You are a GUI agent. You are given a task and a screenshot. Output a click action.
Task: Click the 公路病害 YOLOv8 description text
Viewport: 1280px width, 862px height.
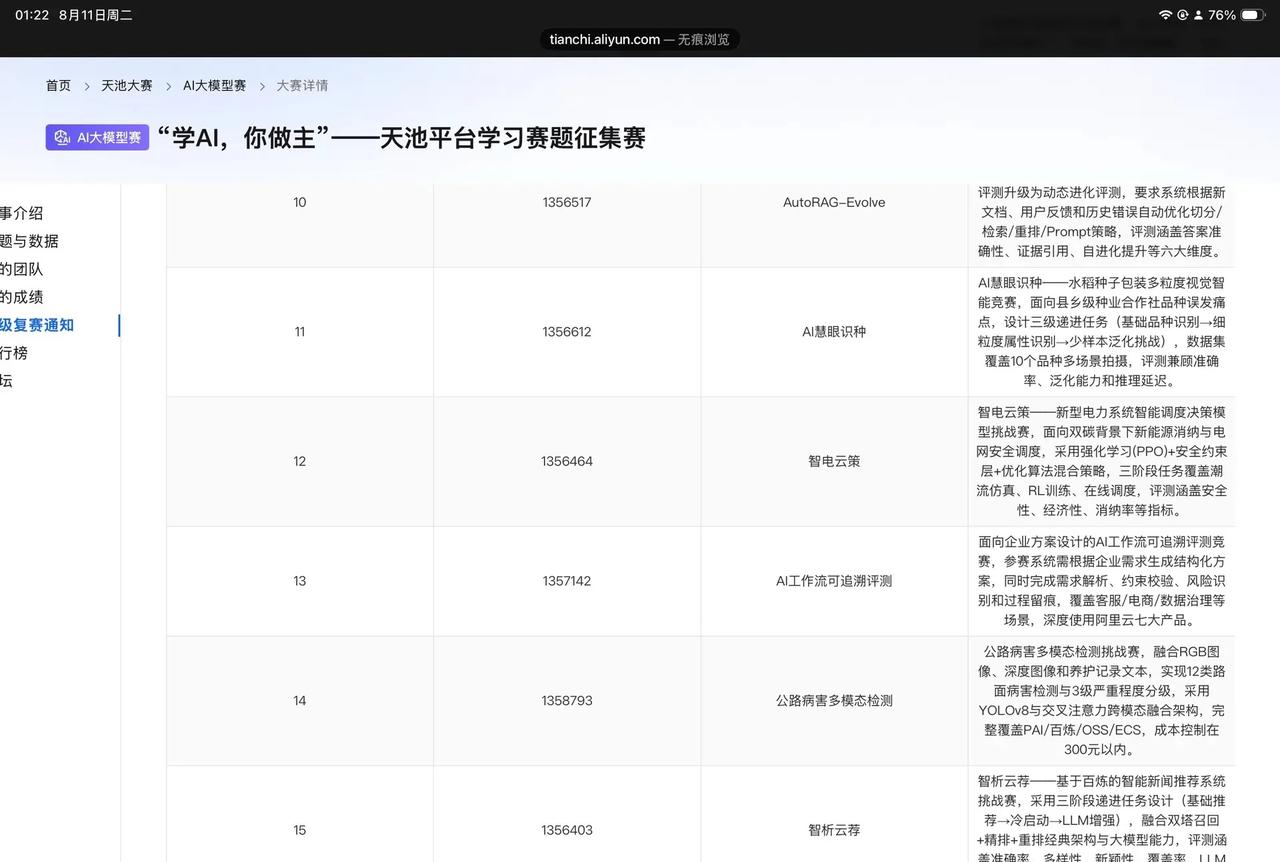(1101, 701)
